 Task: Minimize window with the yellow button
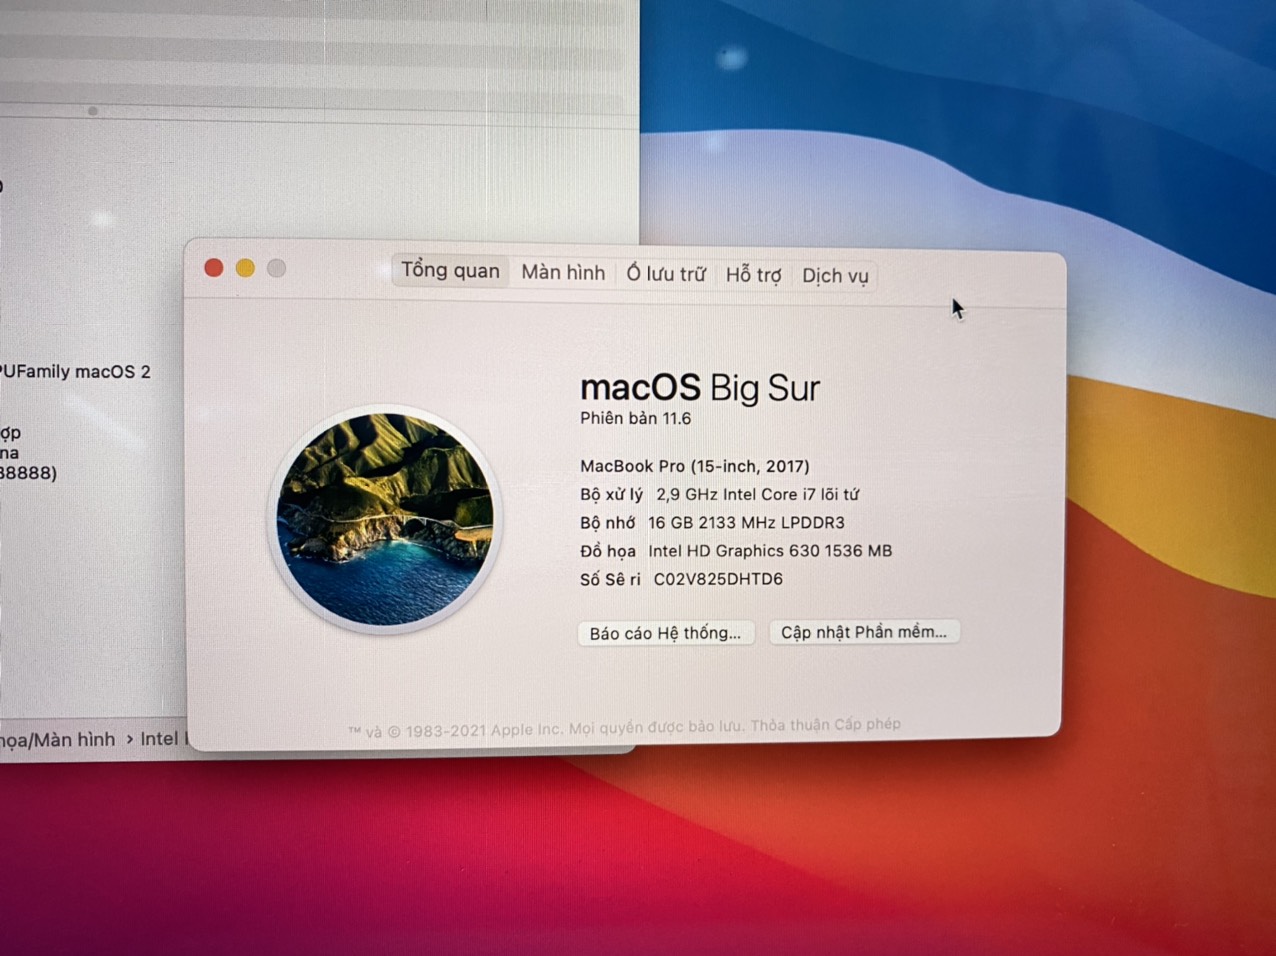click(245, 268)
